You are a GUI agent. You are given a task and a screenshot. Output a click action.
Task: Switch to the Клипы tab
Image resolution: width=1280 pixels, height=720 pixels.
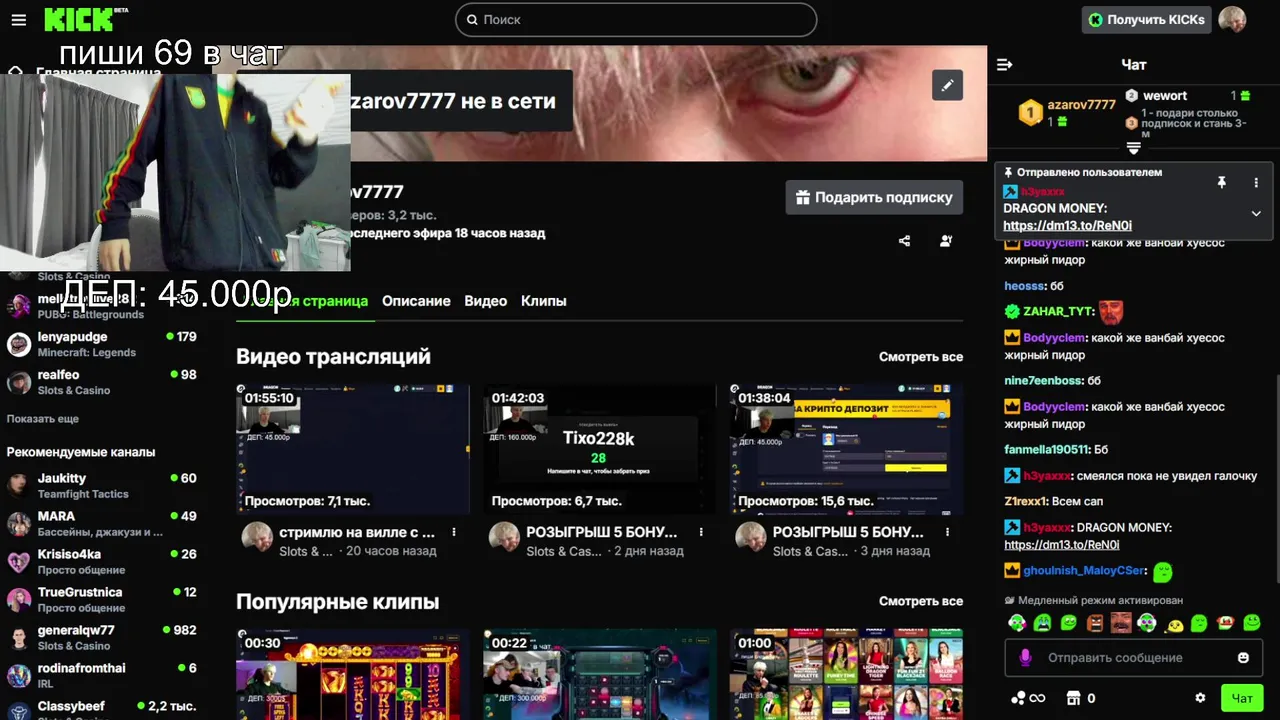[544, 301]
